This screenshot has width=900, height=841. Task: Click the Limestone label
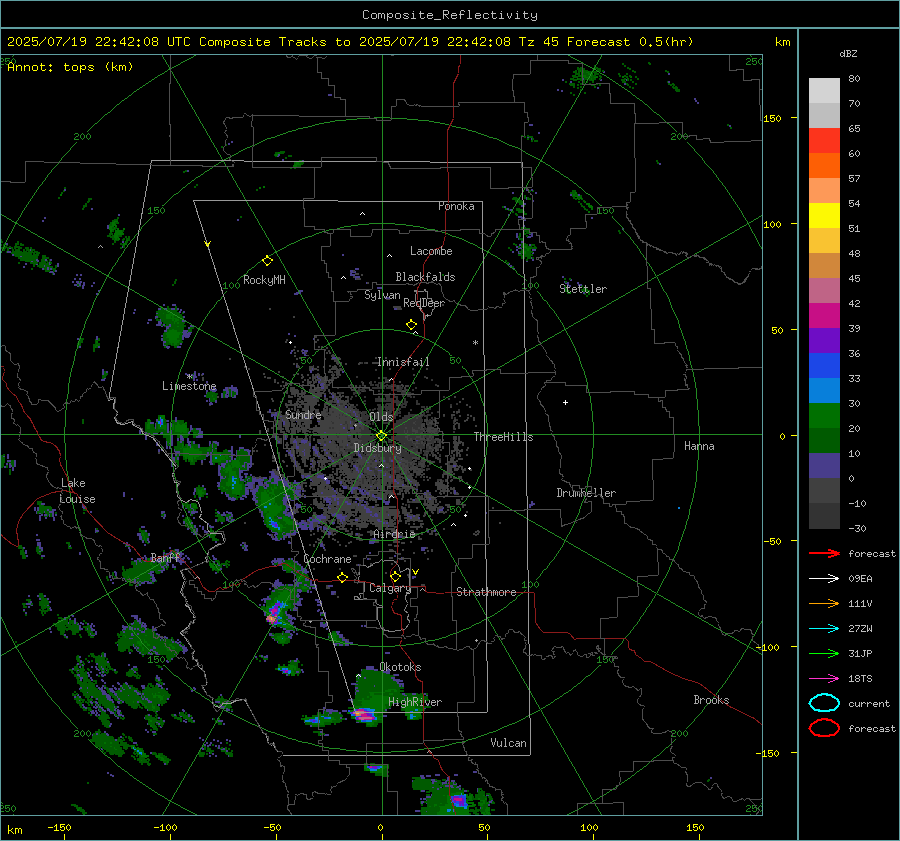click(189, 386)
